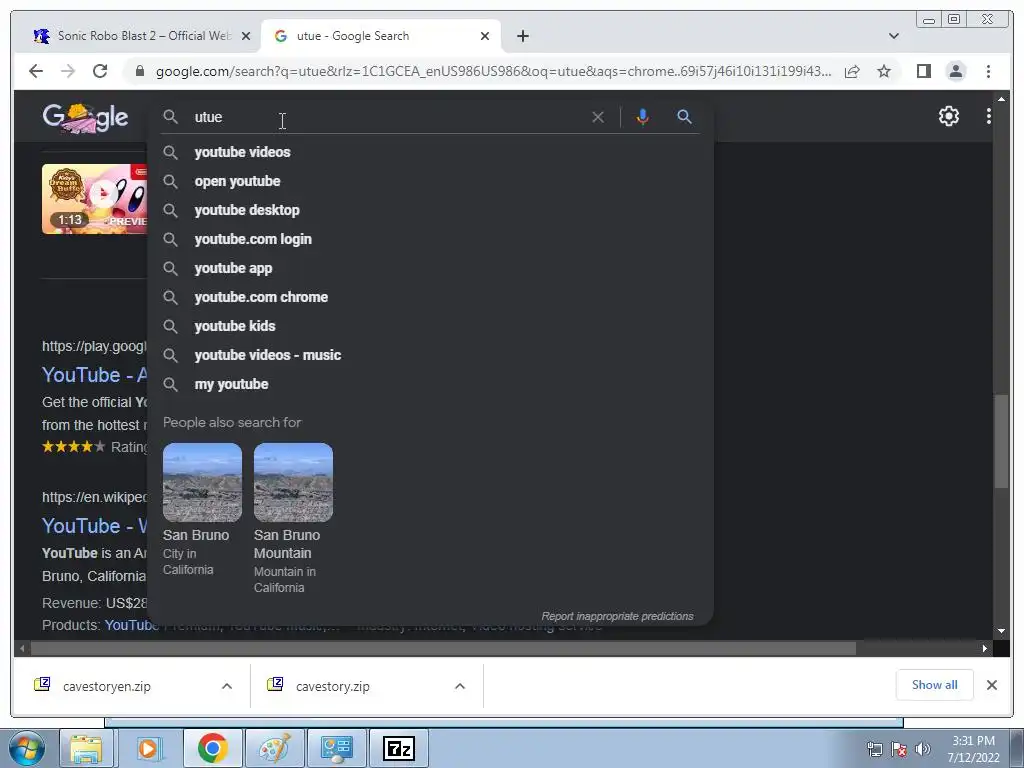This screenshot has height=768, width=1024.
Task: Open a new tab
Action: click(522, 36)
